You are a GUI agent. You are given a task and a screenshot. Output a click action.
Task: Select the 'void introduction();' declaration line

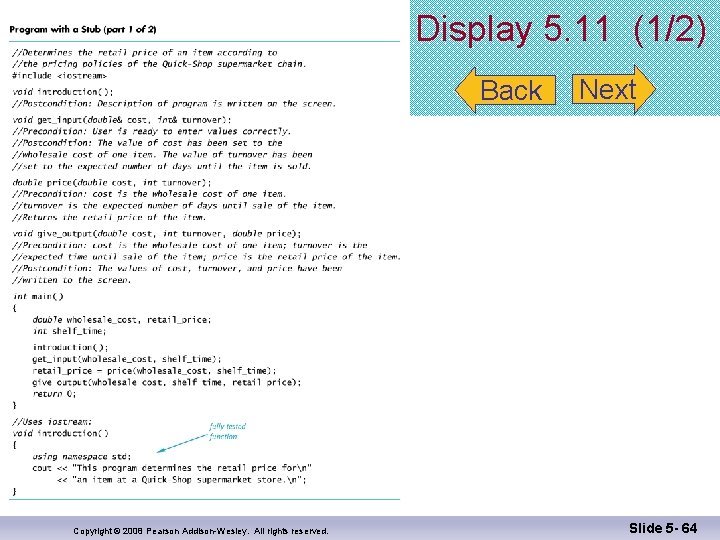tap(63, 92)
